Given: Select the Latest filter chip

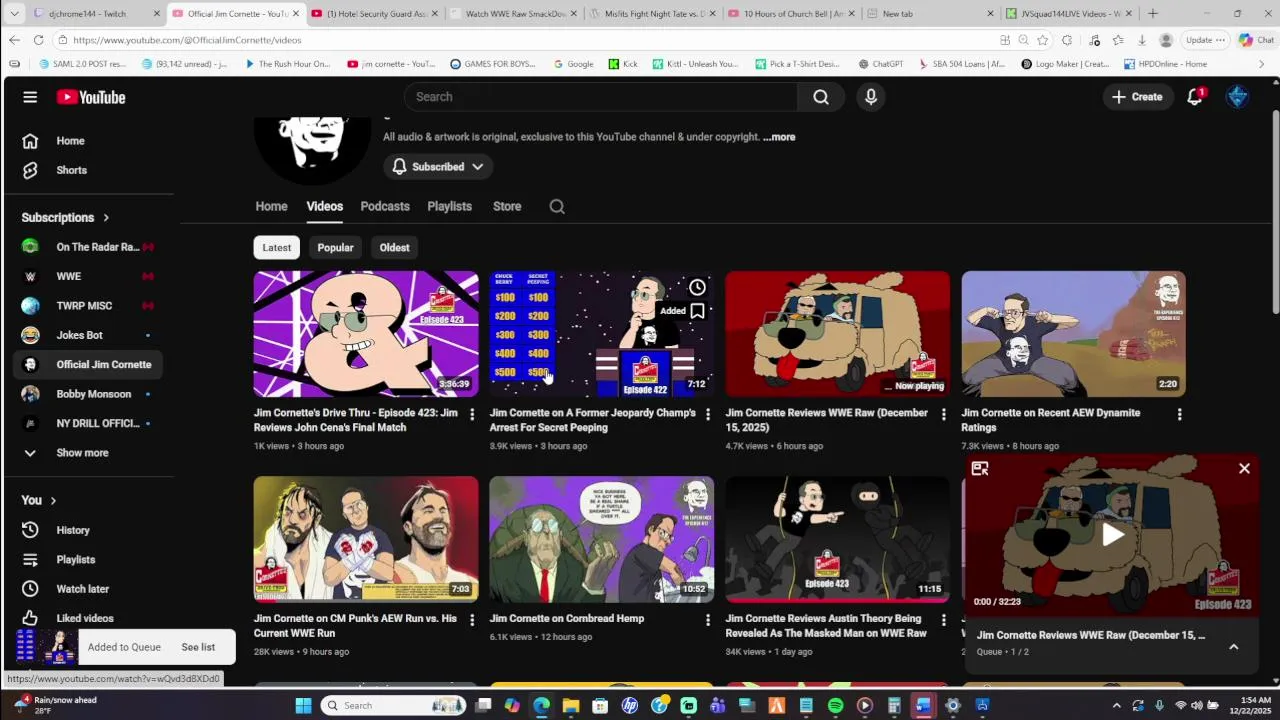Looking at the screenshot, I should pos(277,248).
